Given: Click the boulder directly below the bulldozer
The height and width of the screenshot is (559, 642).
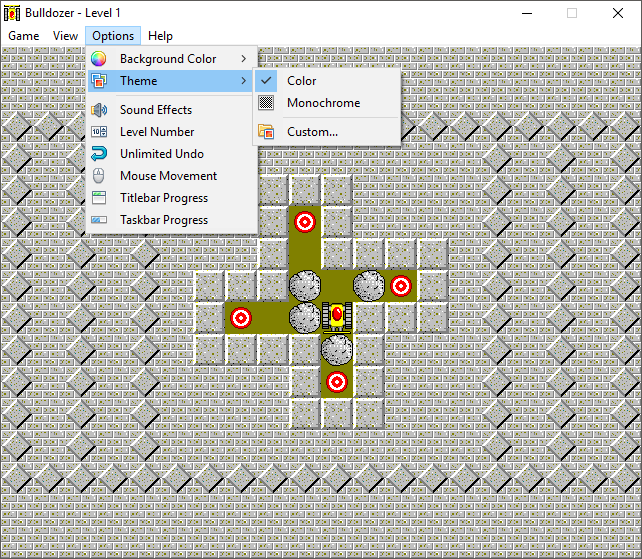Looking at the screenshot, I should [337, 350].
